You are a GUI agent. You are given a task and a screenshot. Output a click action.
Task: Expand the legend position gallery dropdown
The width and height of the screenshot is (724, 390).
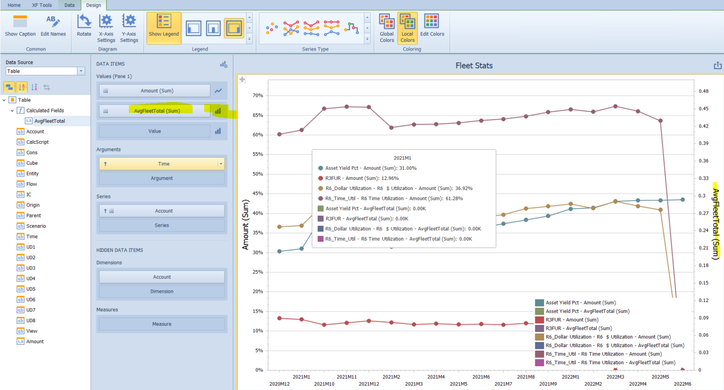coord(249,39)
